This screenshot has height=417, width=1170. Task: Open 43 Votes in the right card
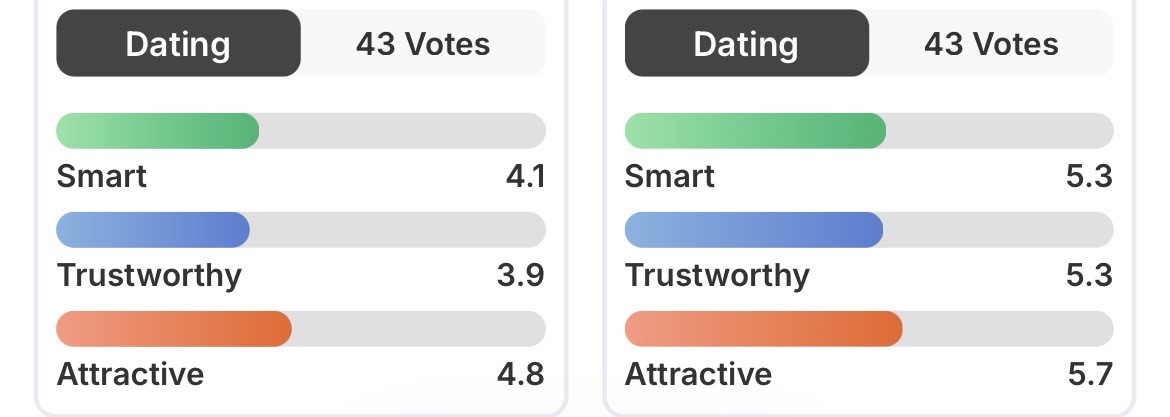point(991,44)
